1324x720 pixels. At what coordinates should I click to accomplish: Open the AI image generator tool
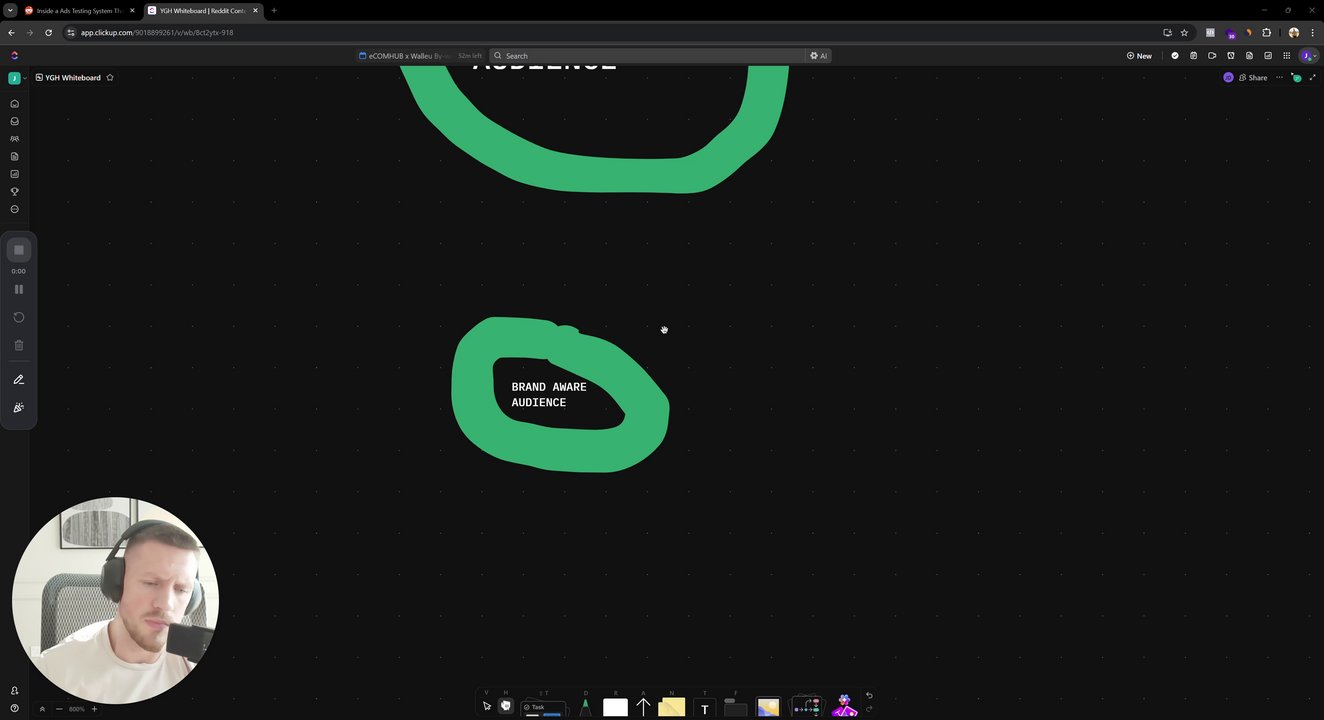[845, 706]
